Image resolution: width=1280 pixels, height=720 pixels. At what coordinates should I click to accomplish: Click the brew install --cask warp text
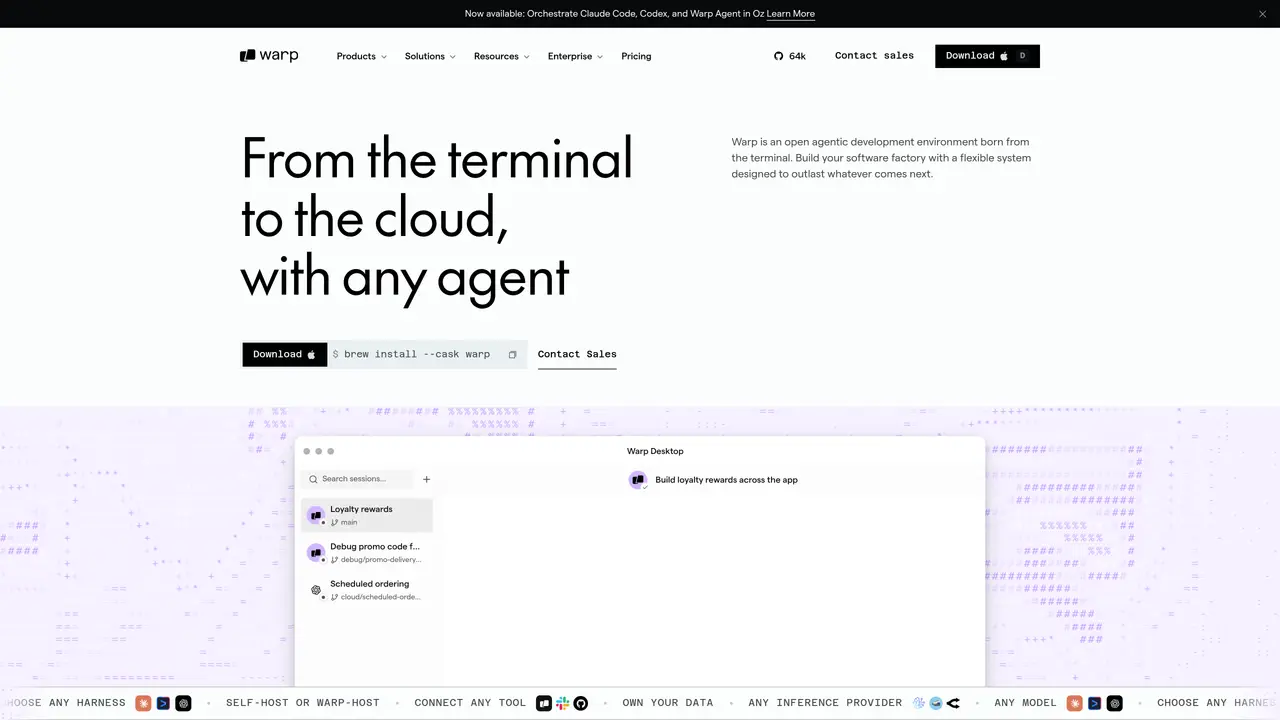pyautogui.click(x=417, y=354)
